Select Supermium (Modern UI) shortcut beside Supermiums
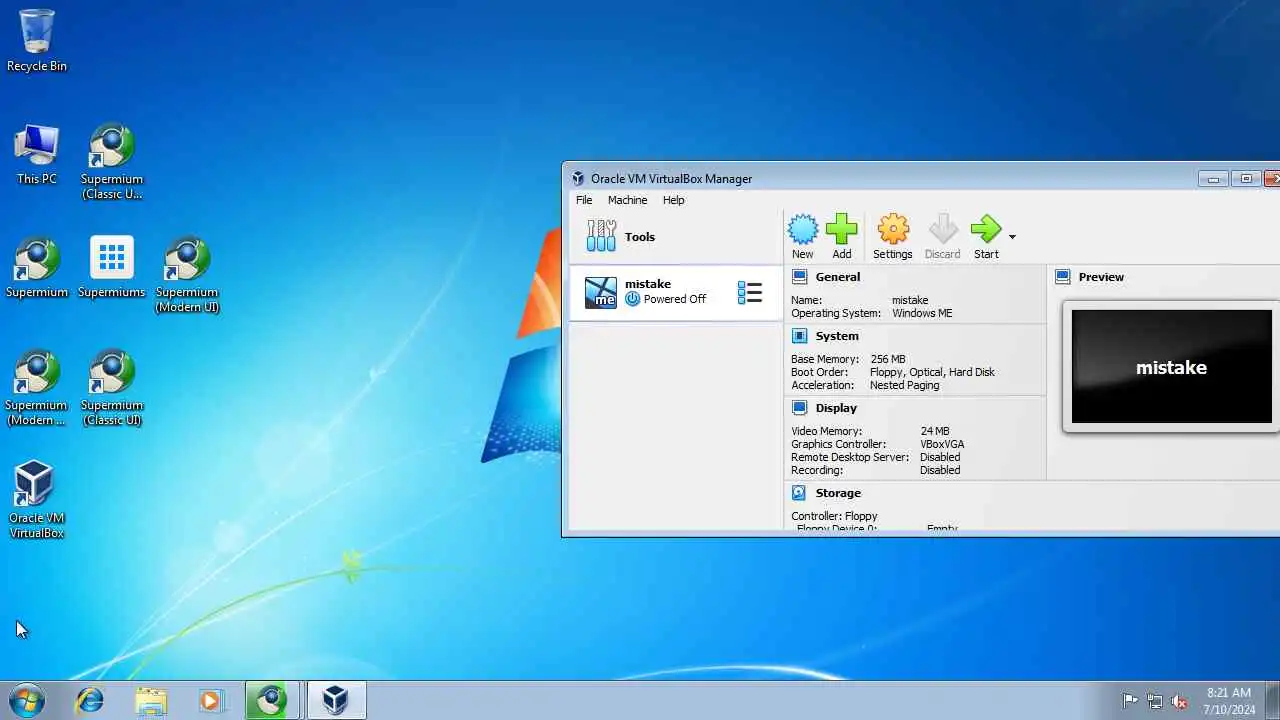The width and height of the screenshot is (1280, 720). point(187,275)
